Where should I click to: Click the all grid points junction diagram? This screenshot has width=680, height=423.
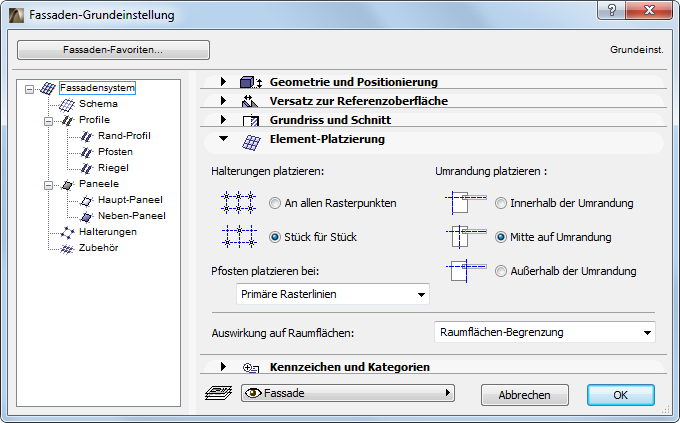[239, 203]
